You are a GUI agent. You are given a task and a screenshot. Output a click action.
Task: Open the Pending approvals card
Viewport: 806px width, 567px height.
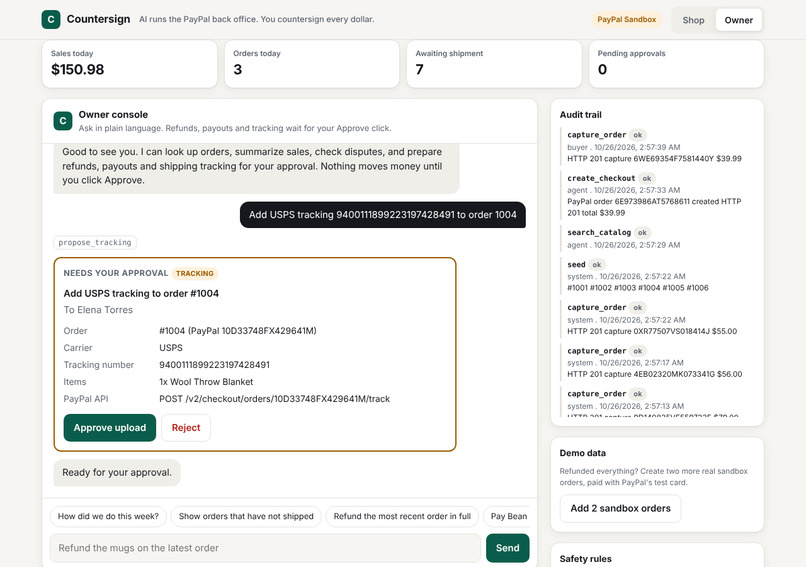[676, 64]
